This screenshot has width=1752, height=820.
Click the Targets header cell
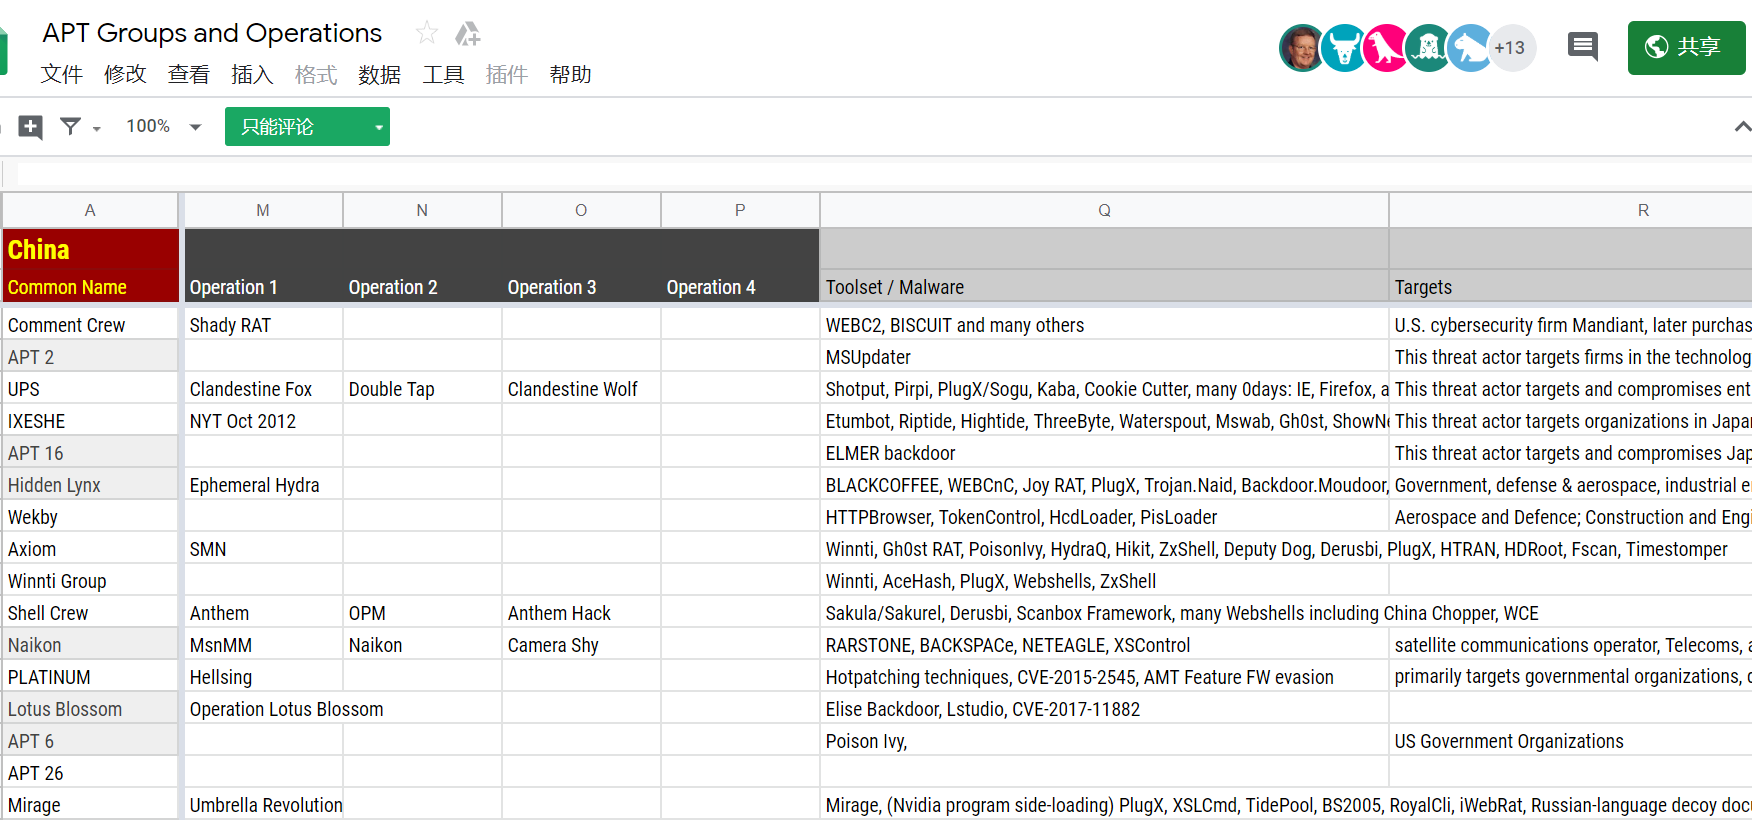coord(1570,287)
